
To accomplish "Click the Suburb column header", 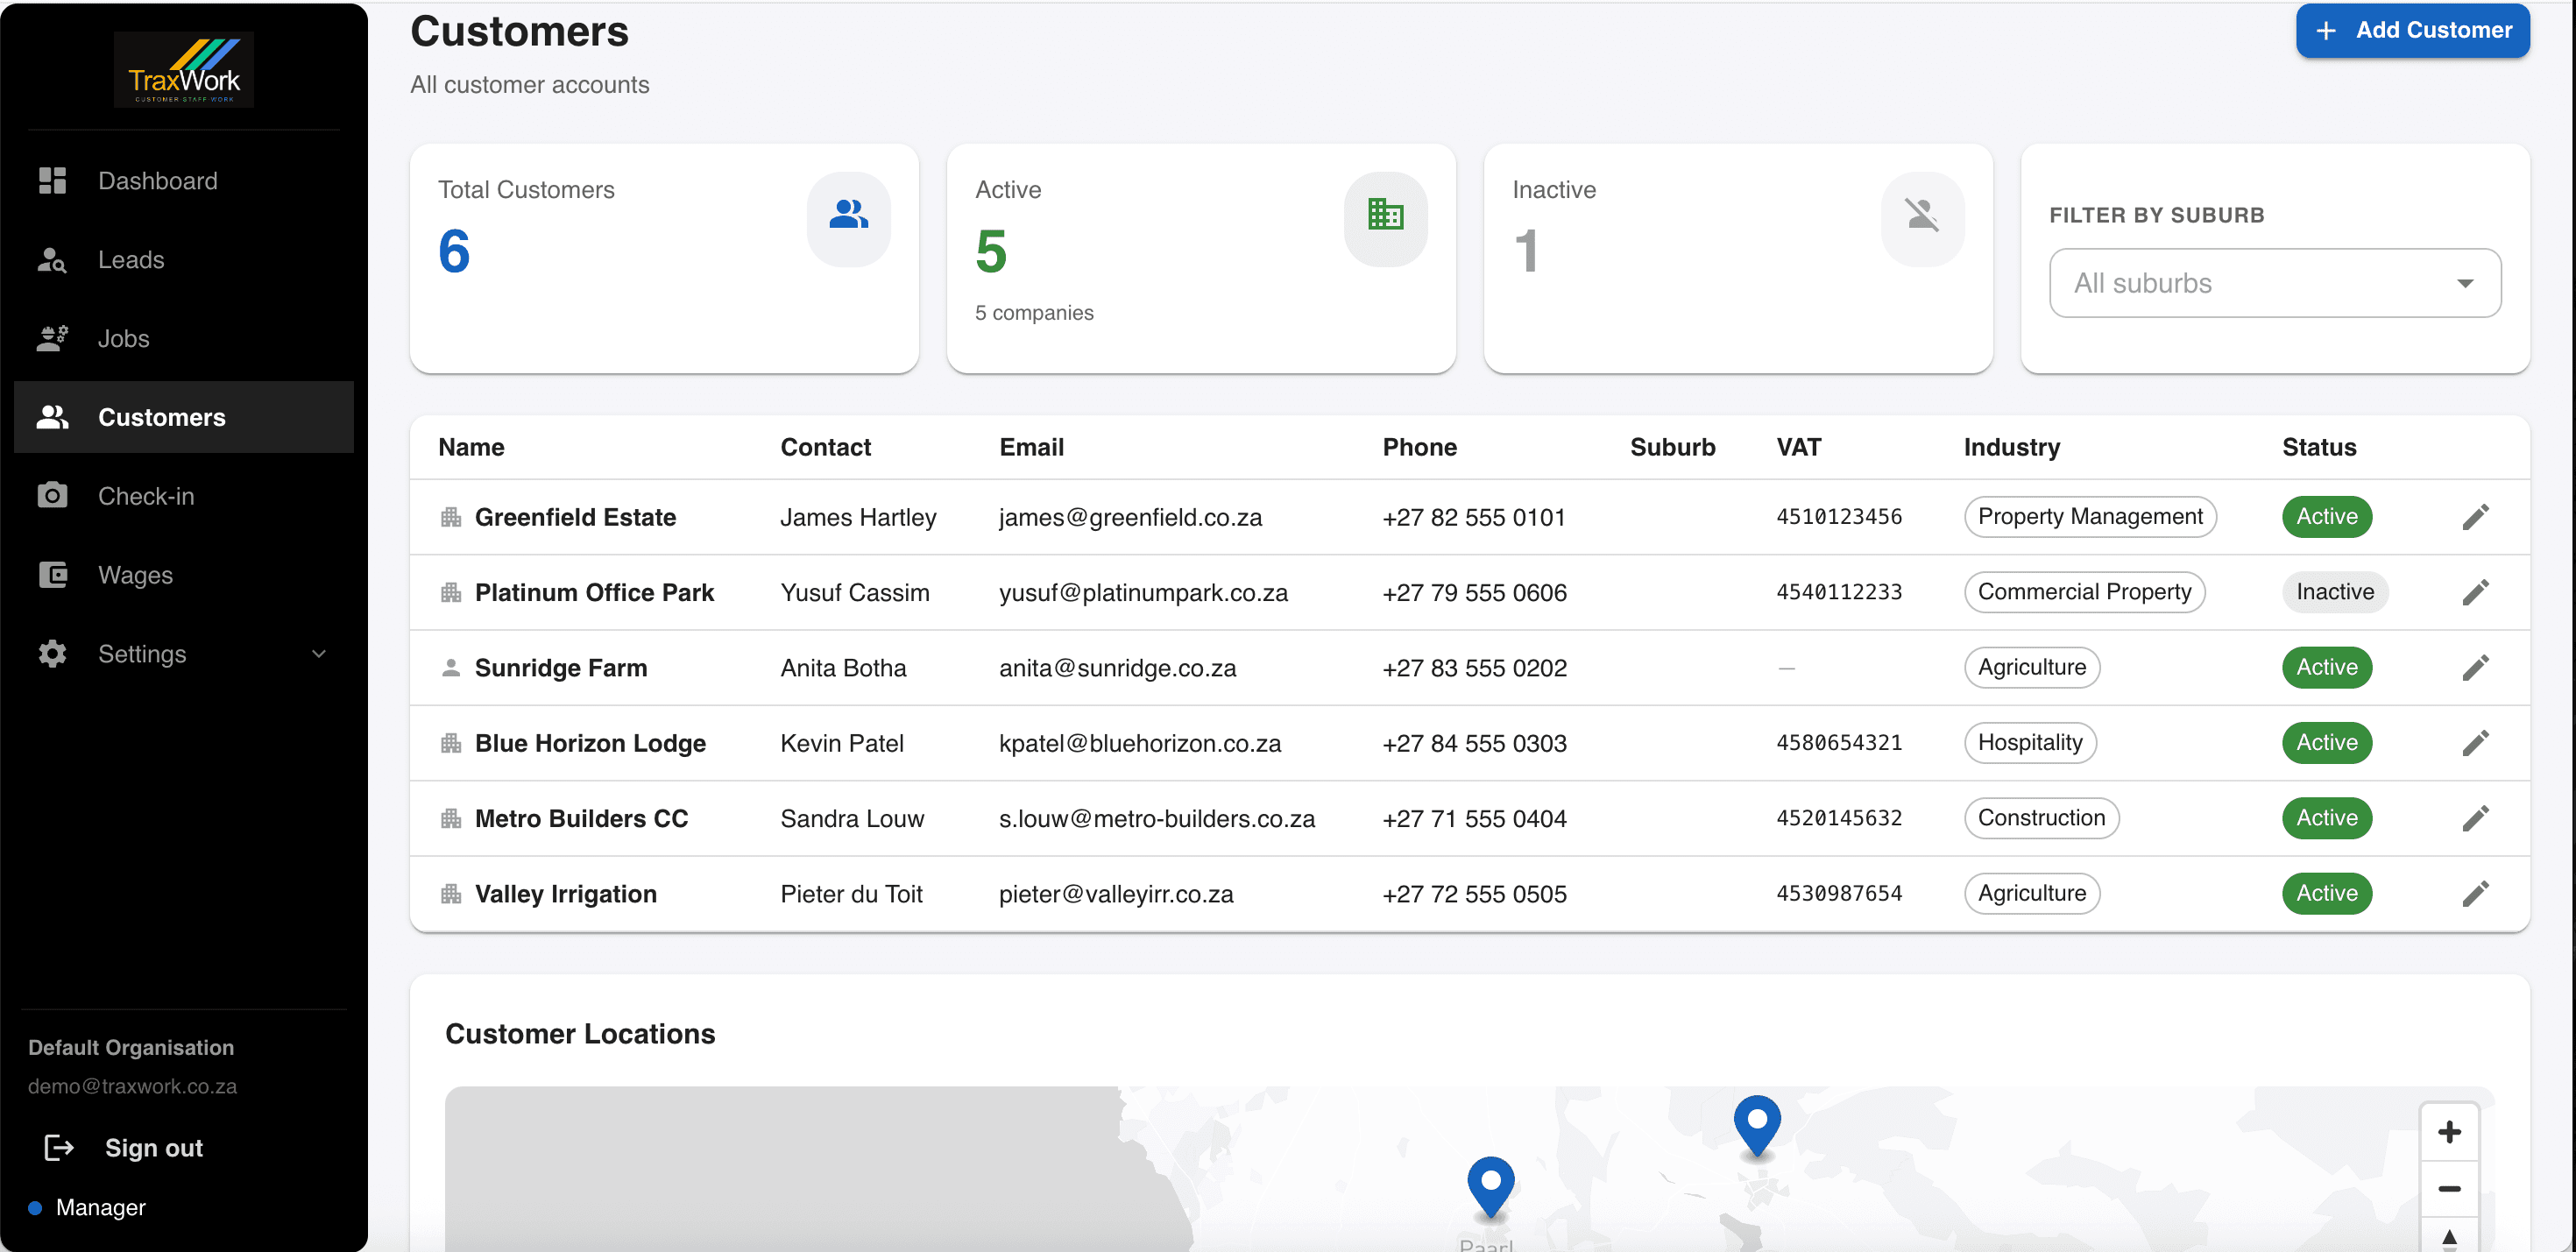I will (x=1672, y=447).
